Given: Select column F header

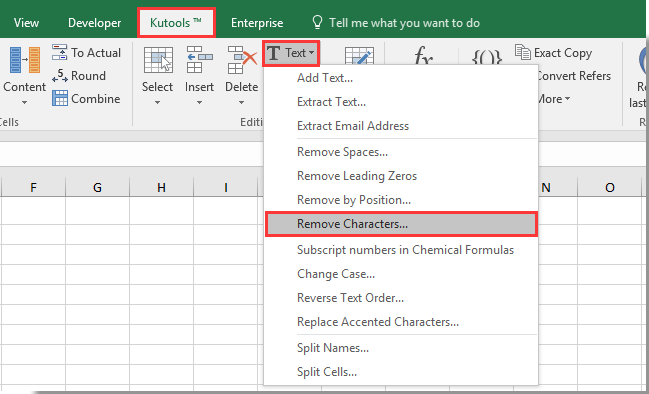Looking at the screenshot, I should 33,187.
